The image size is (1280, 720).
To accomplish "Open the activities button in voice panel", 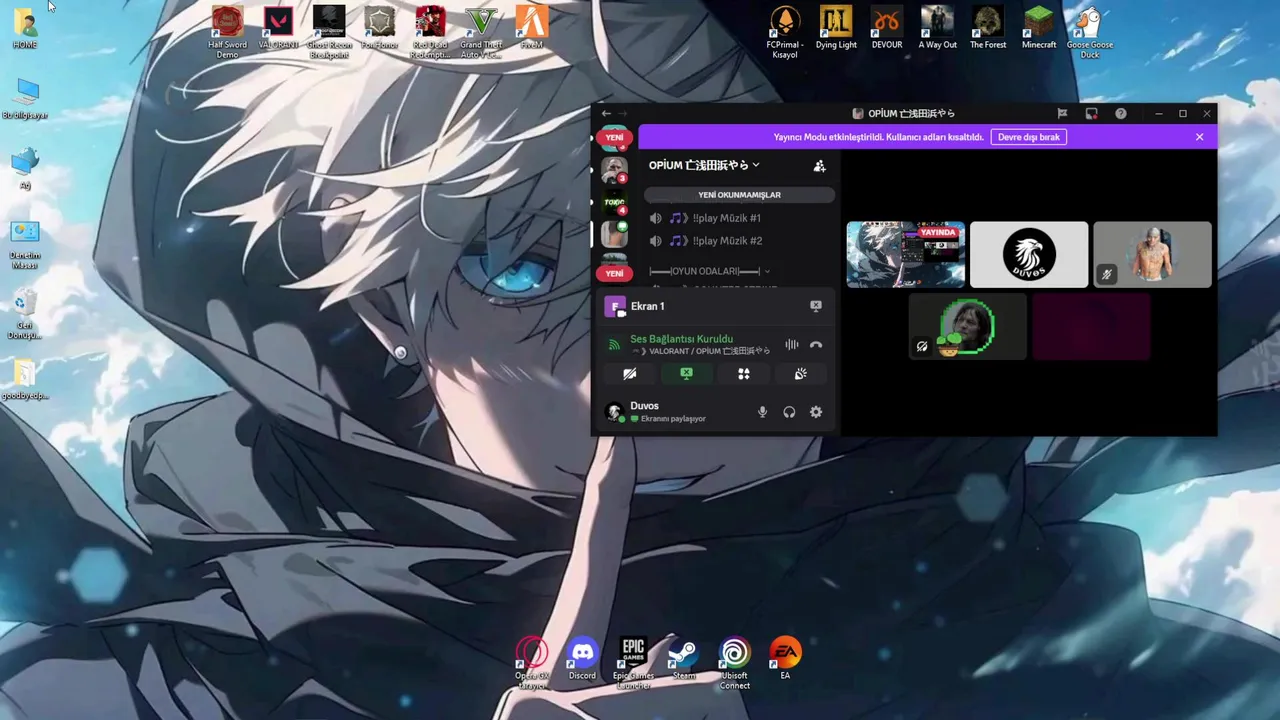I will coord(744,374).
